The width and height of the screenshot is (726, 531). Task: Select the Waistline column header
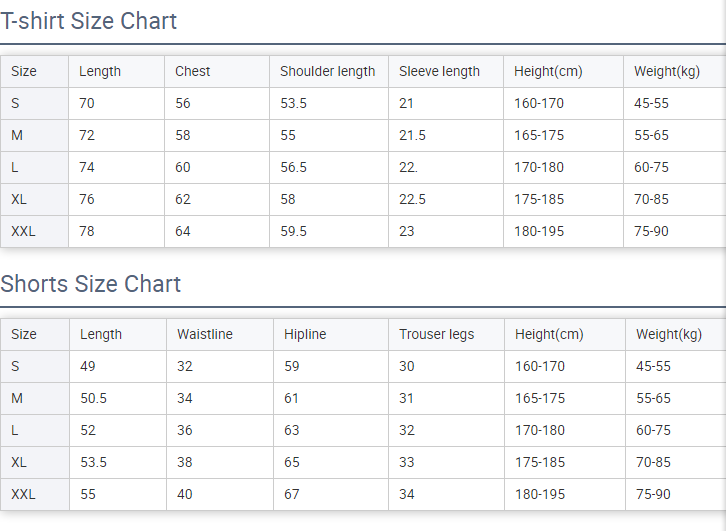(x=205, y=334)
